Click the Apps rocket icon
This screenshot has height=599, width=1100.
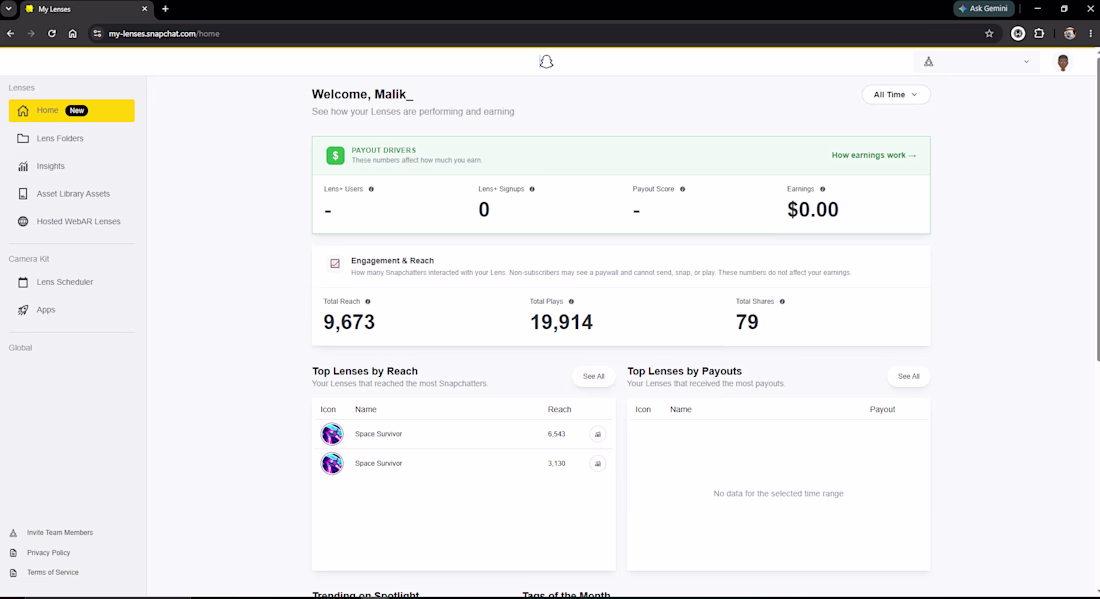pyautogui.click(x=23, y=309)
